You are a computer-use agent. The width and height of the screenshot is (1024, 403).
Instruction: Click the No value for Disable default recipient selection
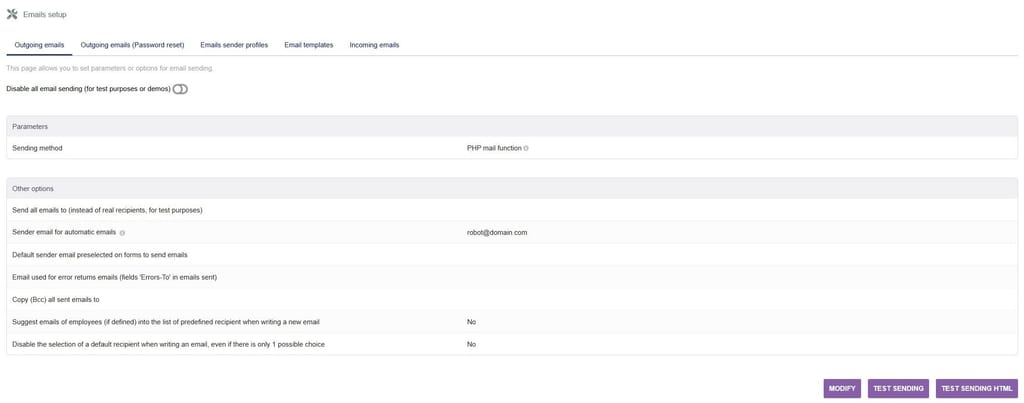(471, 344)
